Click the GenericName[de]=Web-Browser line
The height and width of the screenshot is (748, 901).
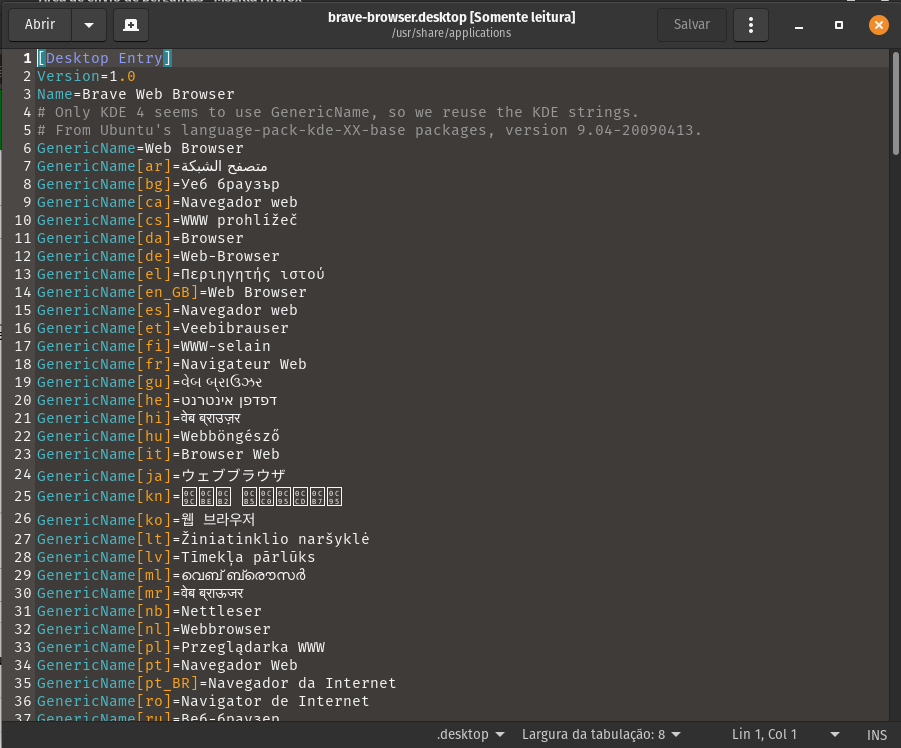point(158,256)
